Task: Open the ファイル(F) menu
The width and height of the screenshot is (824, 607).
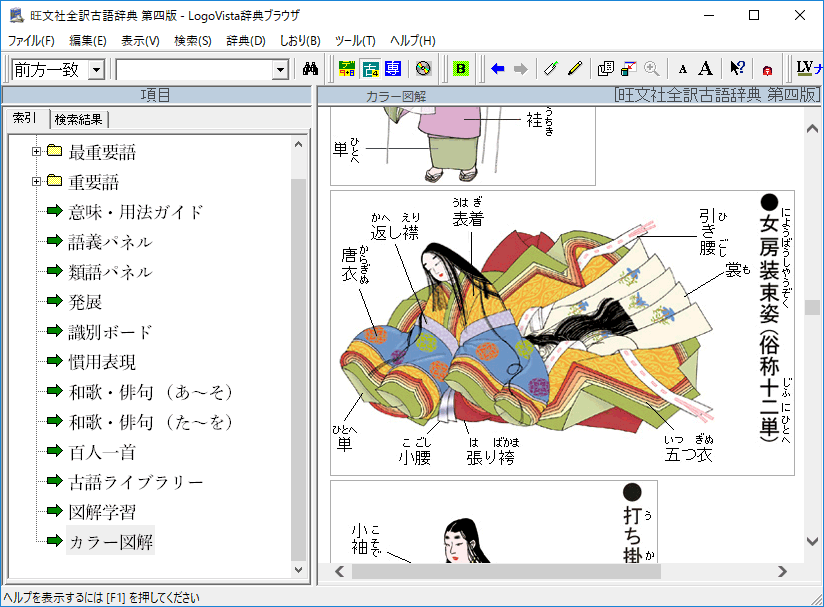Action: coord(31,41)
